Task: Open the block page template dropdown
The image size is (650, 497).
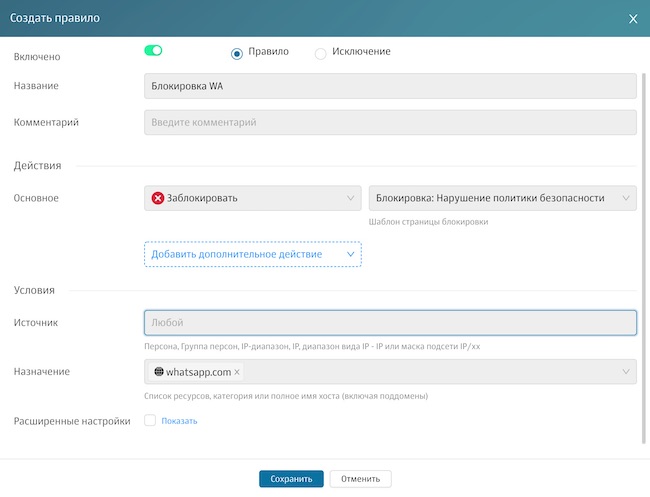Action: (x=502, y=198)
